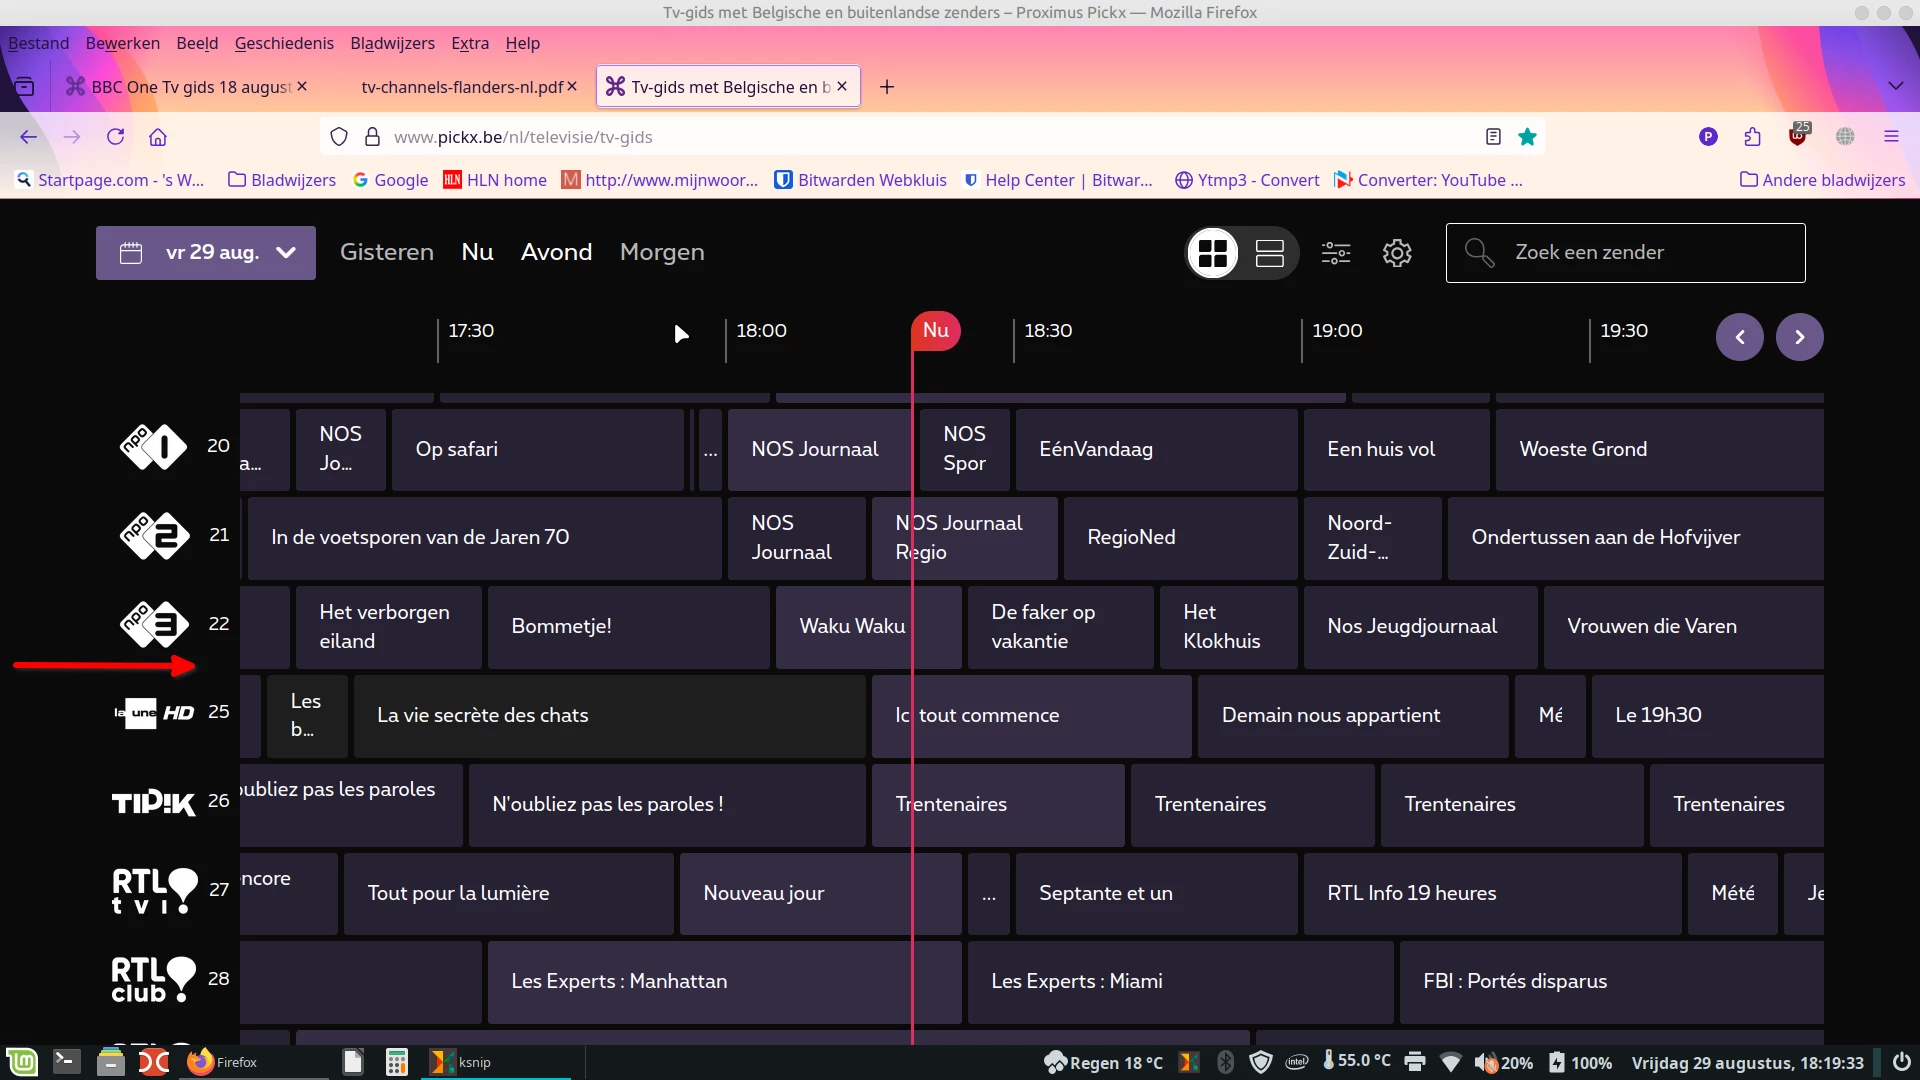Select the Avond time link
The width and height of the screenshot is (1920, 1080).
[556, 252]
